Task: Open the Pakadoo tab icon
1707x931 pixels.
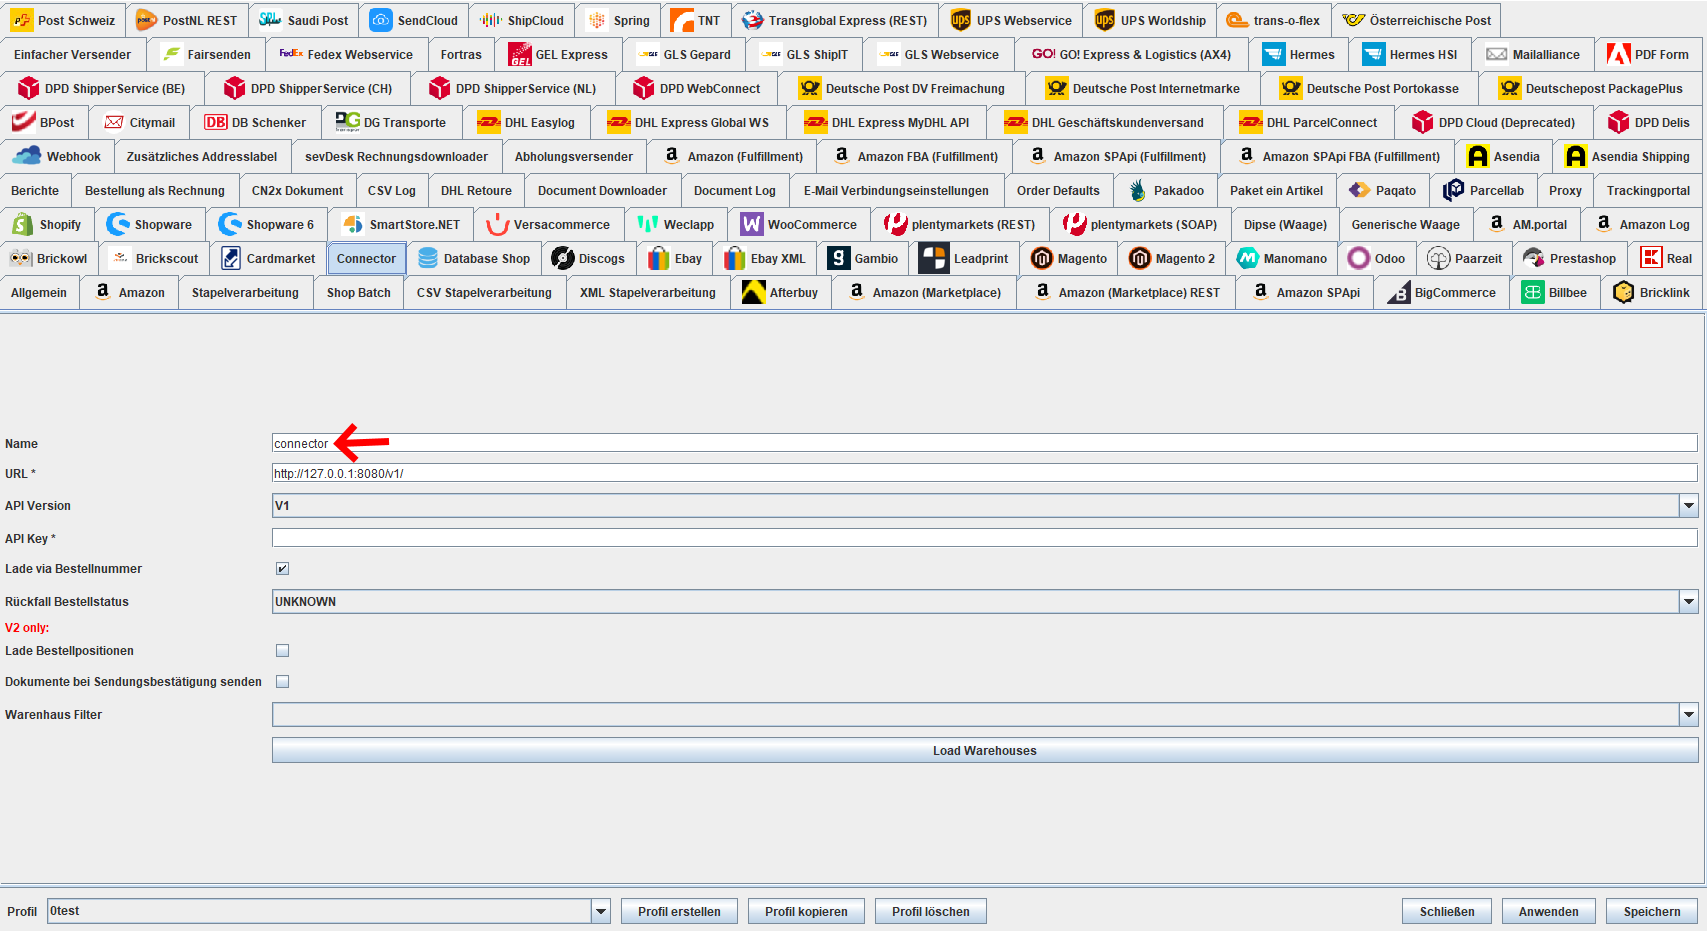Action: tap(1138, 190)
